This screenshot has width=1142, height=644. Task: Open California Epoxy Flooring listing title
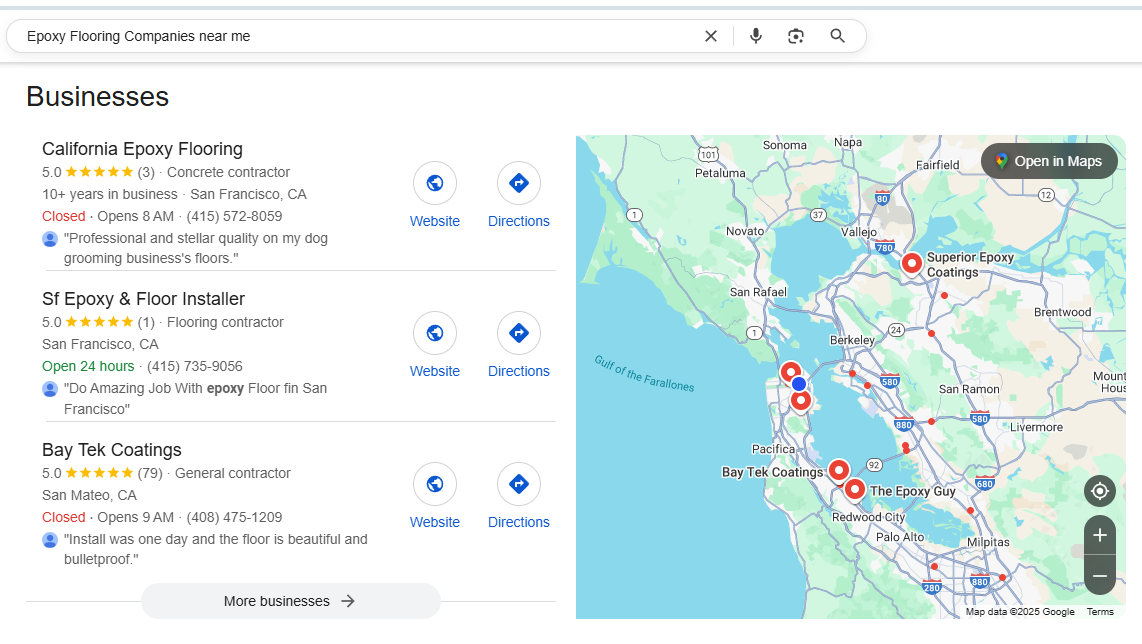[x=142, y=149]
